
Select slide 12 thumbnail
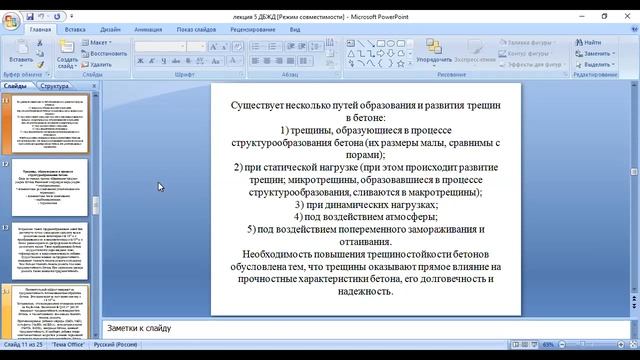49,187
